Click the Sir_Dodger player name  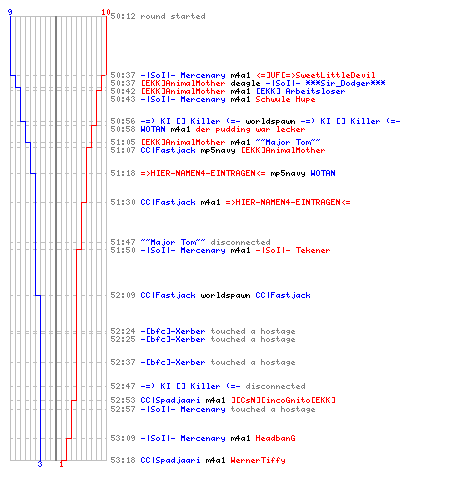pyautogui.click(x=345, y=83)
